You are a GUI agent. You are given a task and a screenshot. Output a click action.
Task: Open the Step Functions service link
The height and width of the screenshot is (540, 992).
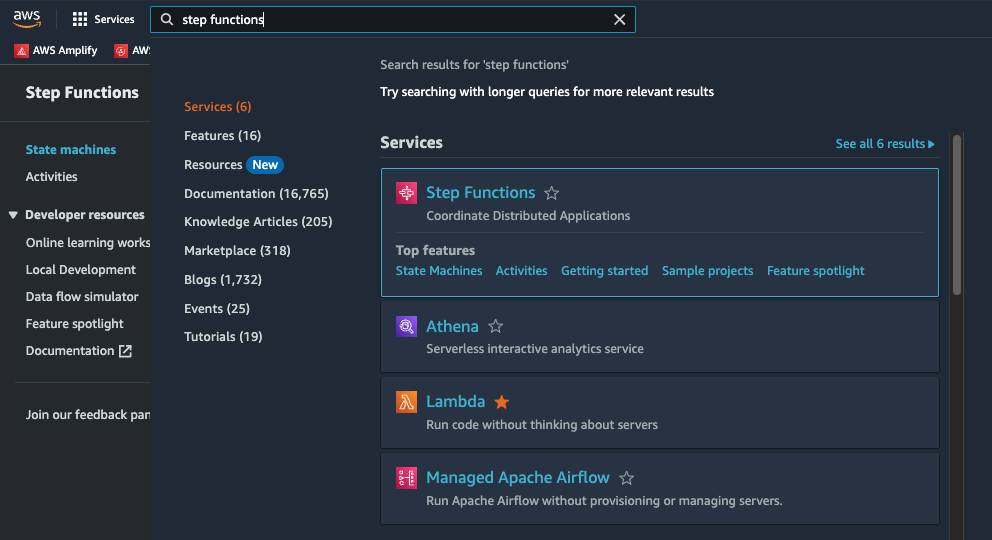click(x=480, y=192)
